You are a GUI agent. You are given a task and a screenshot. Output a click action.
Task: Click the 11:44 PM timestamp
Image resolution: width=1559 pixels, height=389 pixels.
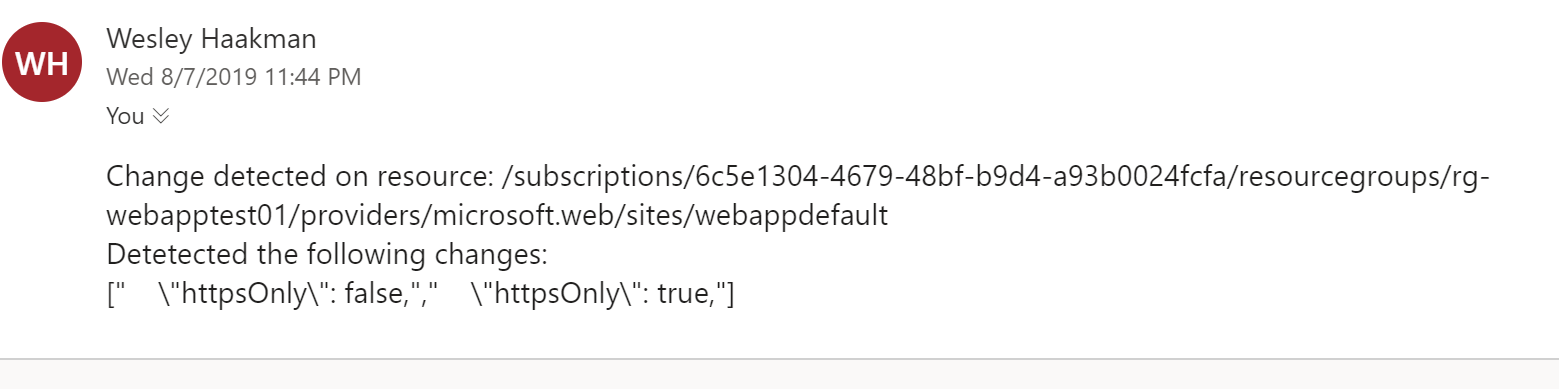coord(312,77)
